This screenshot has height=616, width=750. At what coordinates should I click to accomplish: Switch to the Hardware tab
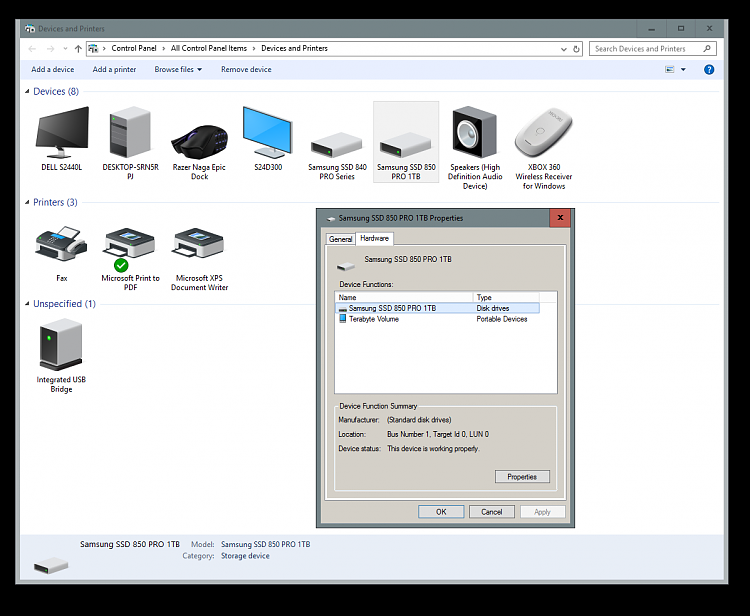click(375, 238)
